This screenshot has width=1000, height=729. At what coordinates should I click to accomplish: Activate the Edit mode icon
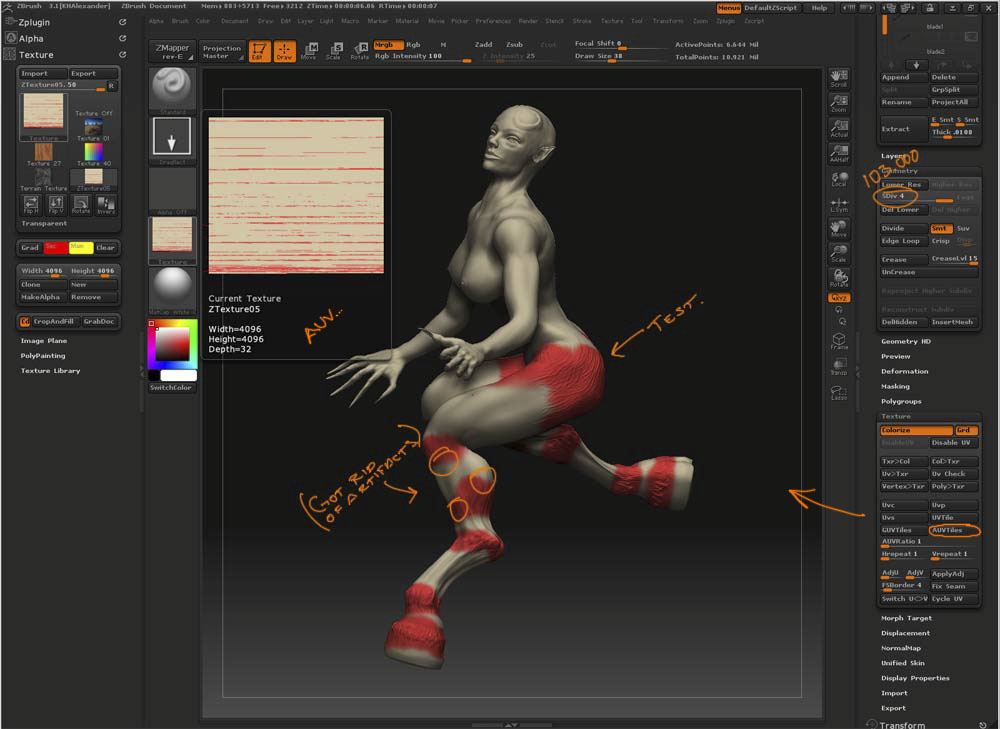point(259,51)
